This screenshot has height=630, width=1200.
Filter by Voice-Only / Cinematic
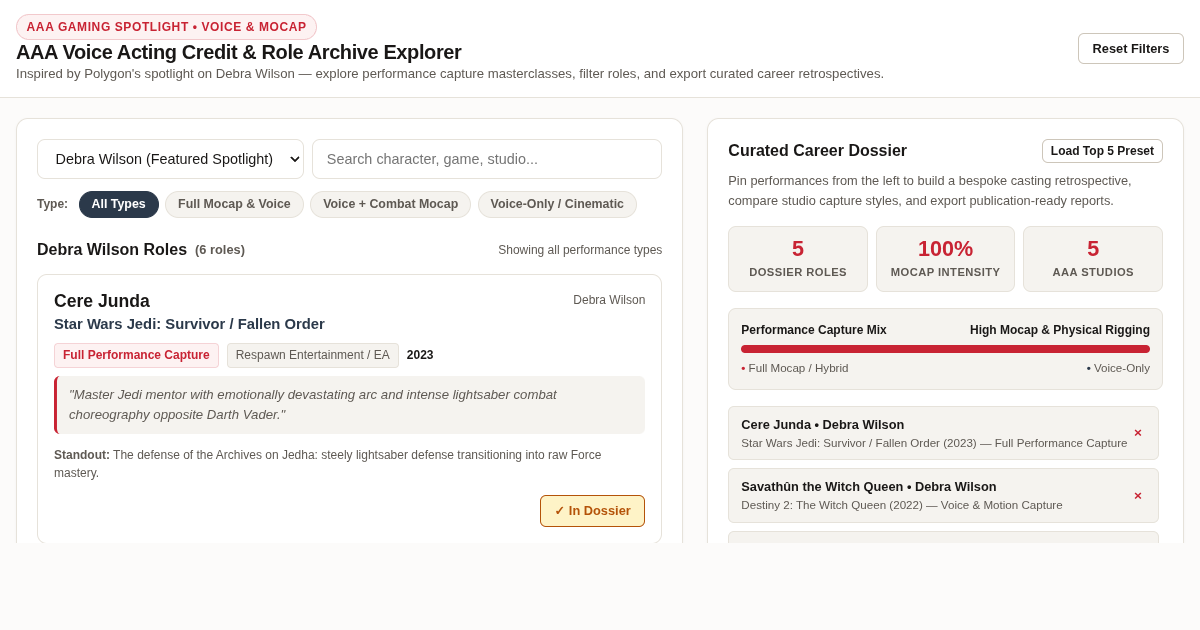(x=557, y=204)
